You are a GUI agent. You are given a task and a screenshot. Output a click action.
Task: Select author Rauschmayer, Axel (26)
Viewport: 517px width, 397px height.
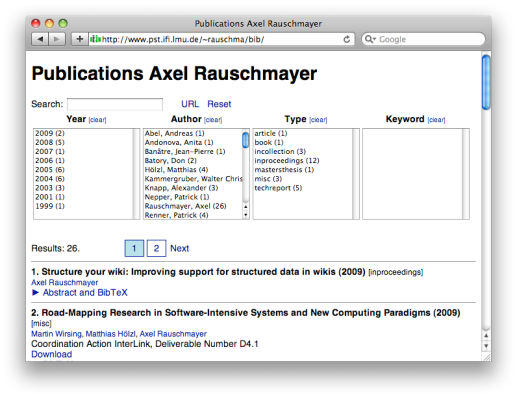[x=186, y=206]
